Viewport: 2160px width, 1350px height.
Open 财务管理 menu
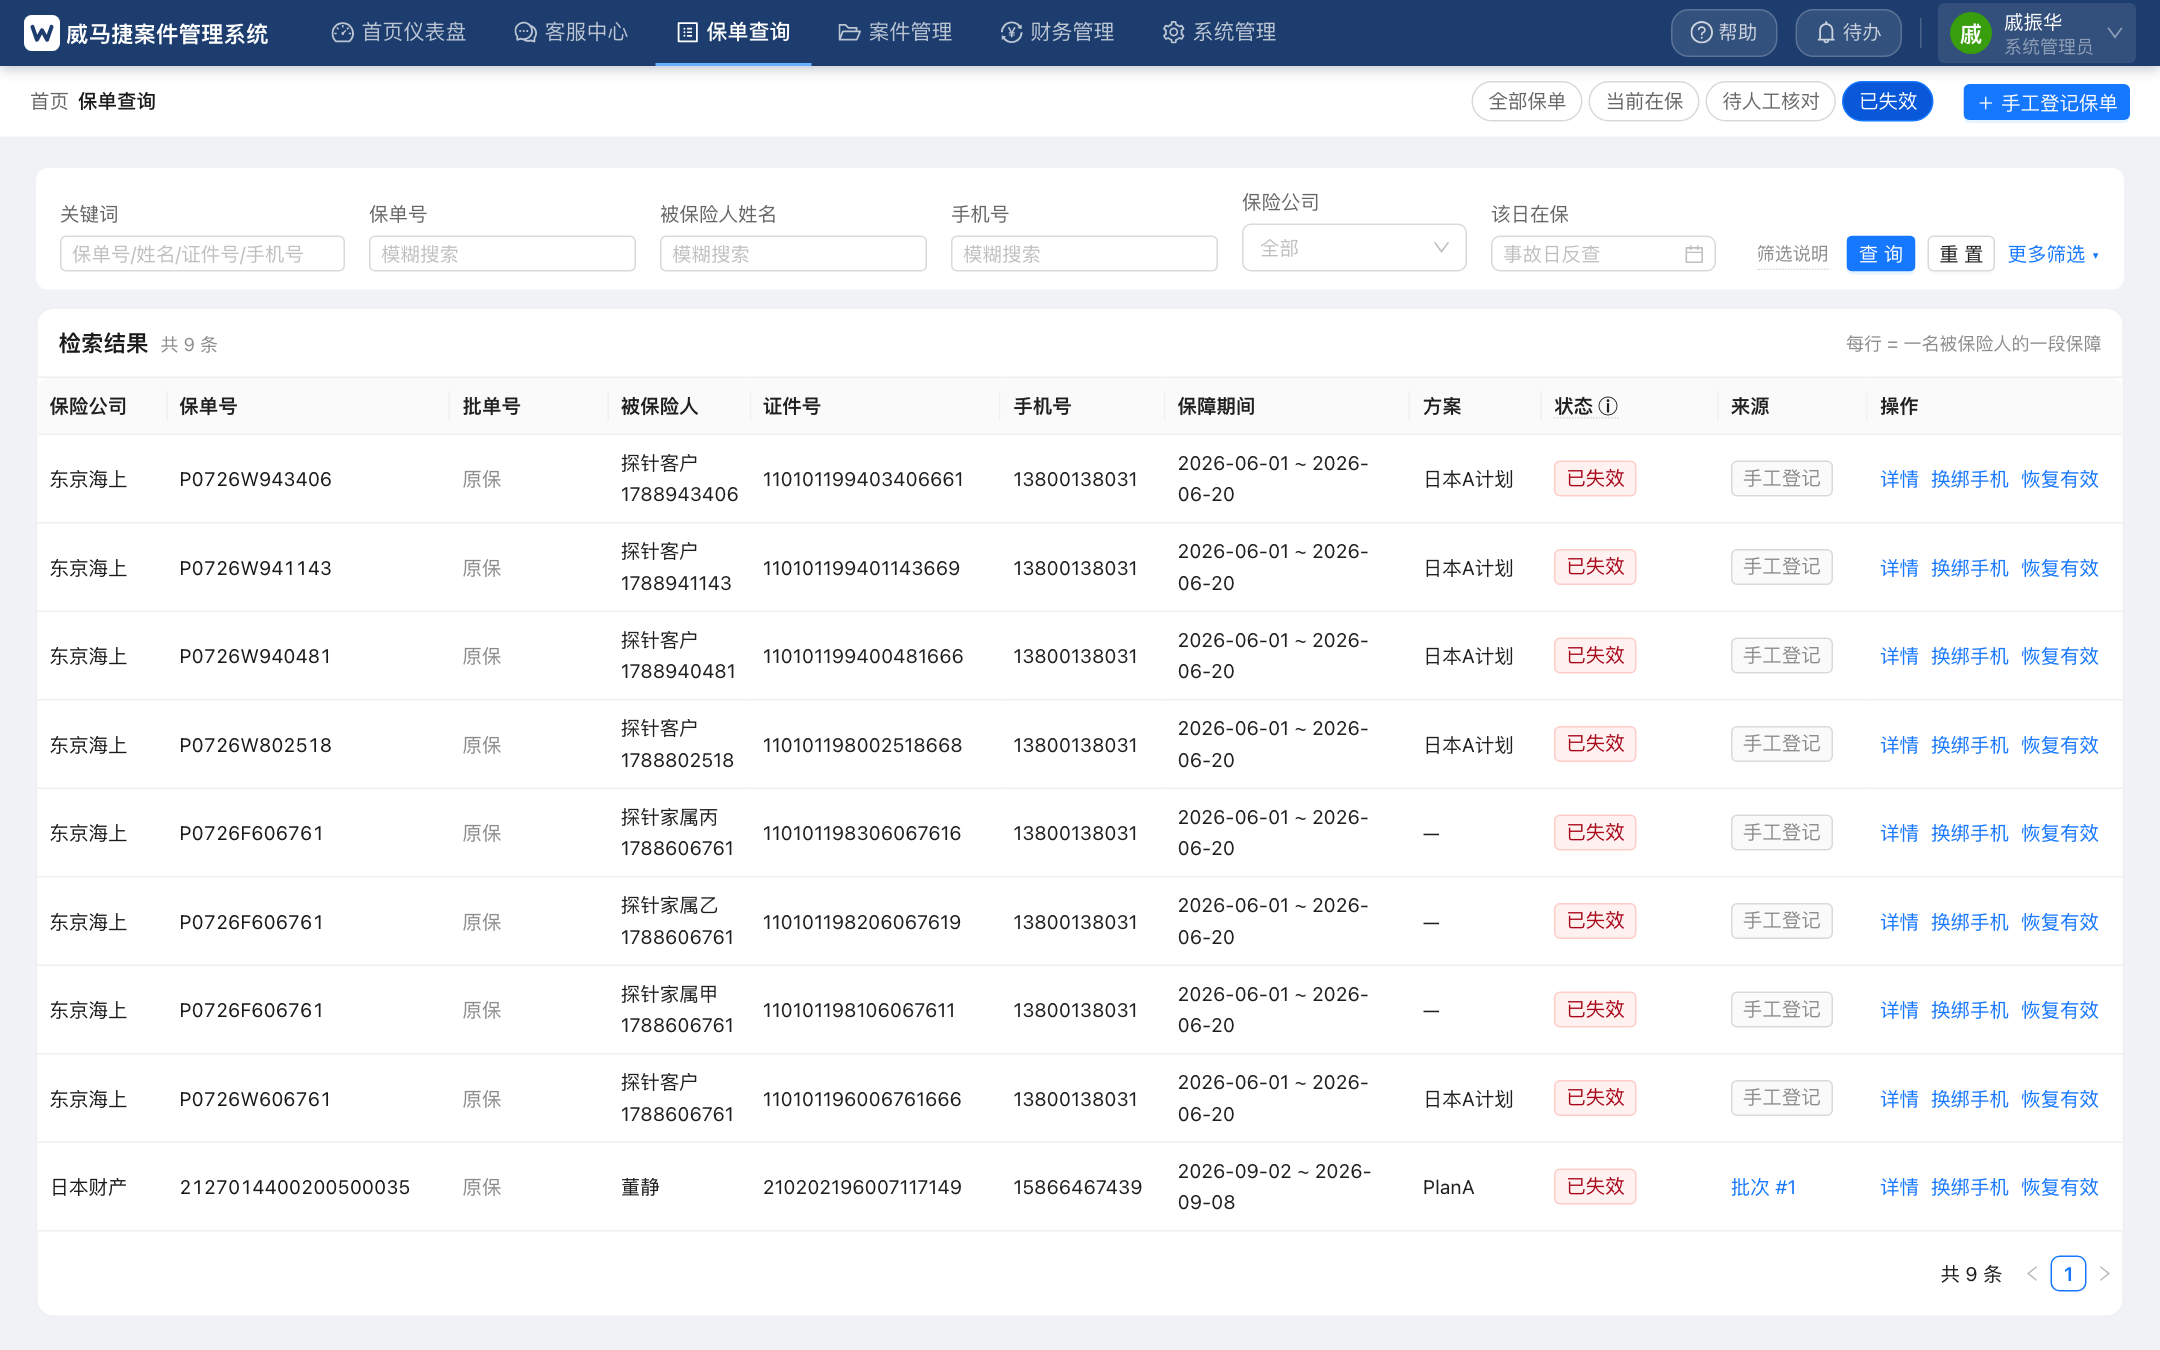point(1057,32)
